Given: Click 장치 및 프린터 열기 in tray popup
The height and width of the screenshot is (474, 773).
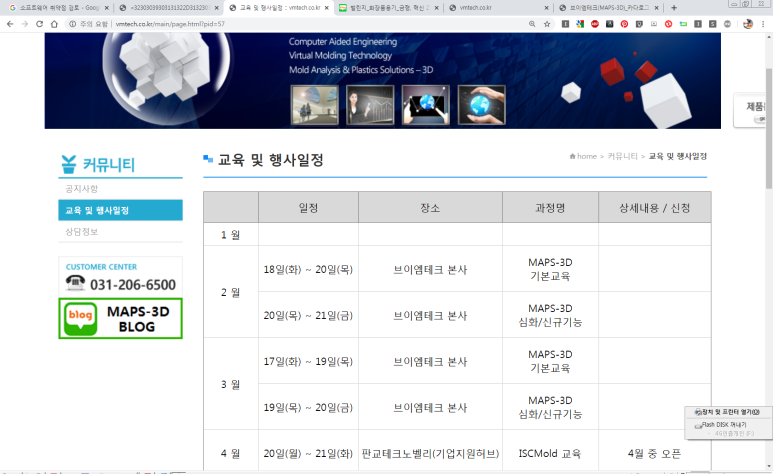Looking at the screenshot, I should click(728, 412).
